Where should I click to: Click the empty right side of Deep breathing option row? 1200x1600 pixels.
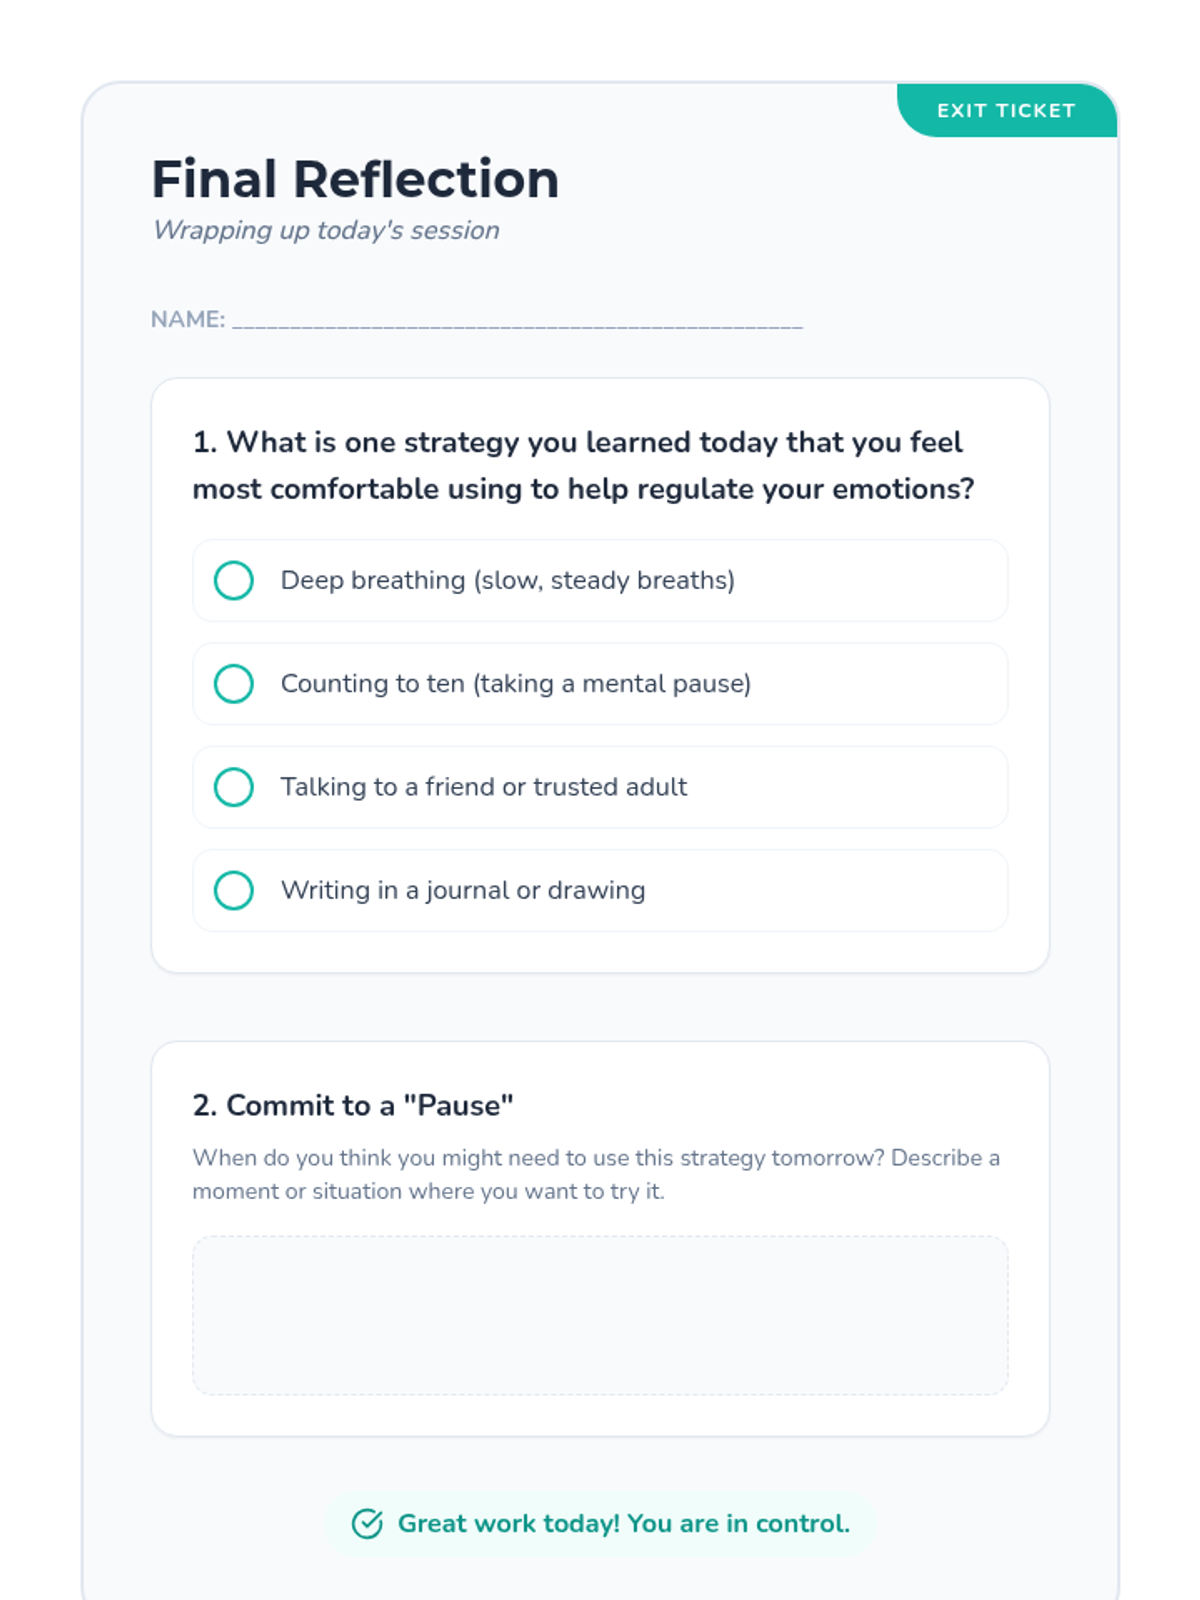tap(880, 580)
